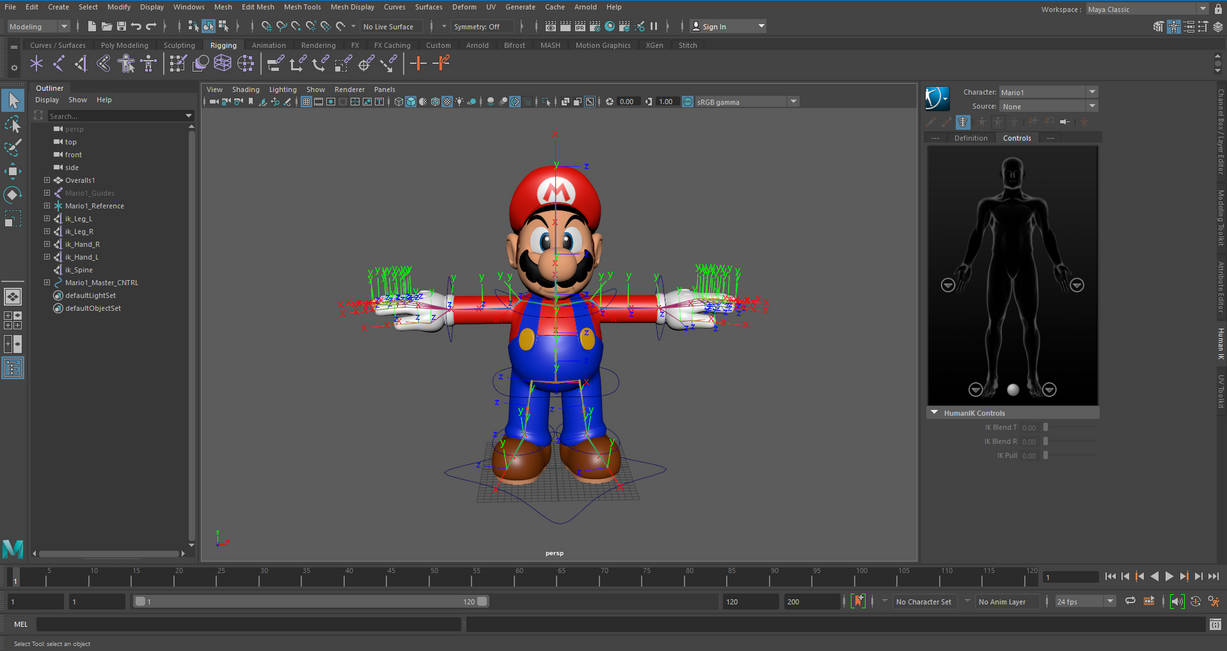Click the Save Scene icon
1227x651 pixels.
(x=121, y=26)
